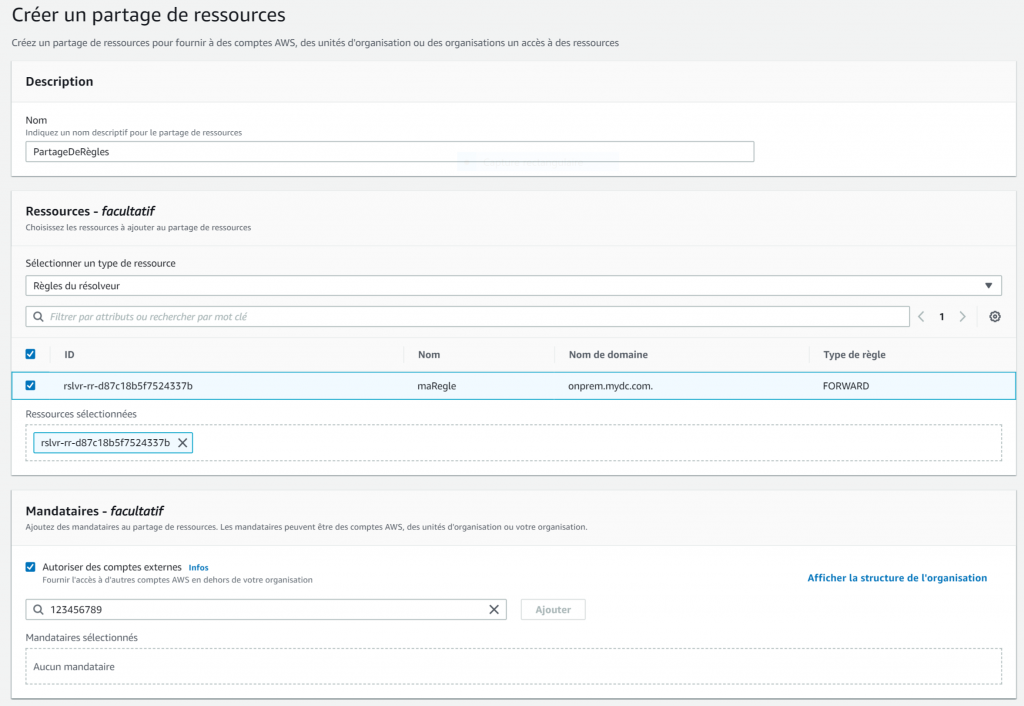Image resolution: width=1024 pixels, height=706 pixels.
Task: Open the Infos link next to external accounts
Action: [x=199, y=568]
